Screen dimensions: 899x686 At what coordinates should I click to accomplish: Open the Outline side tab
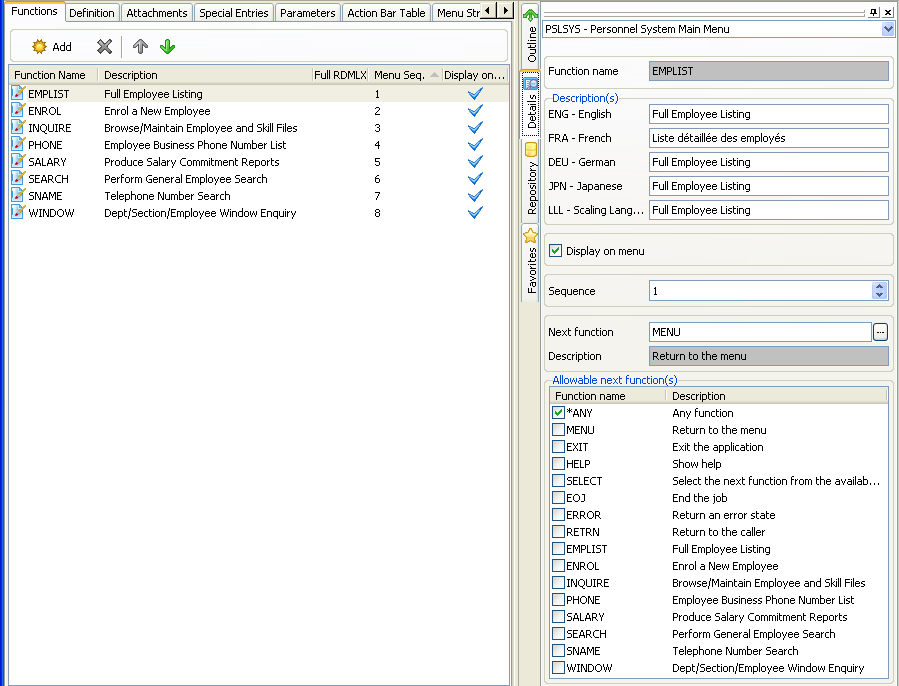pos(531,38)
